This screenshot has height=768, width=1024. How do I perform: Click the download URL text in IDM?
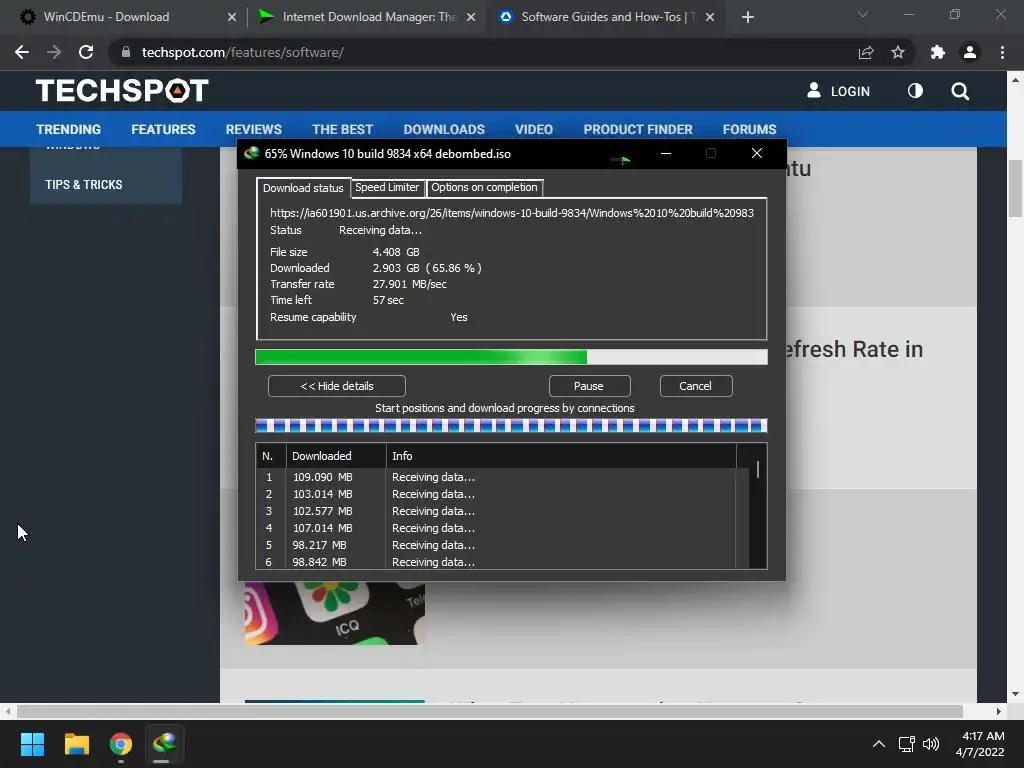point(512,213)
